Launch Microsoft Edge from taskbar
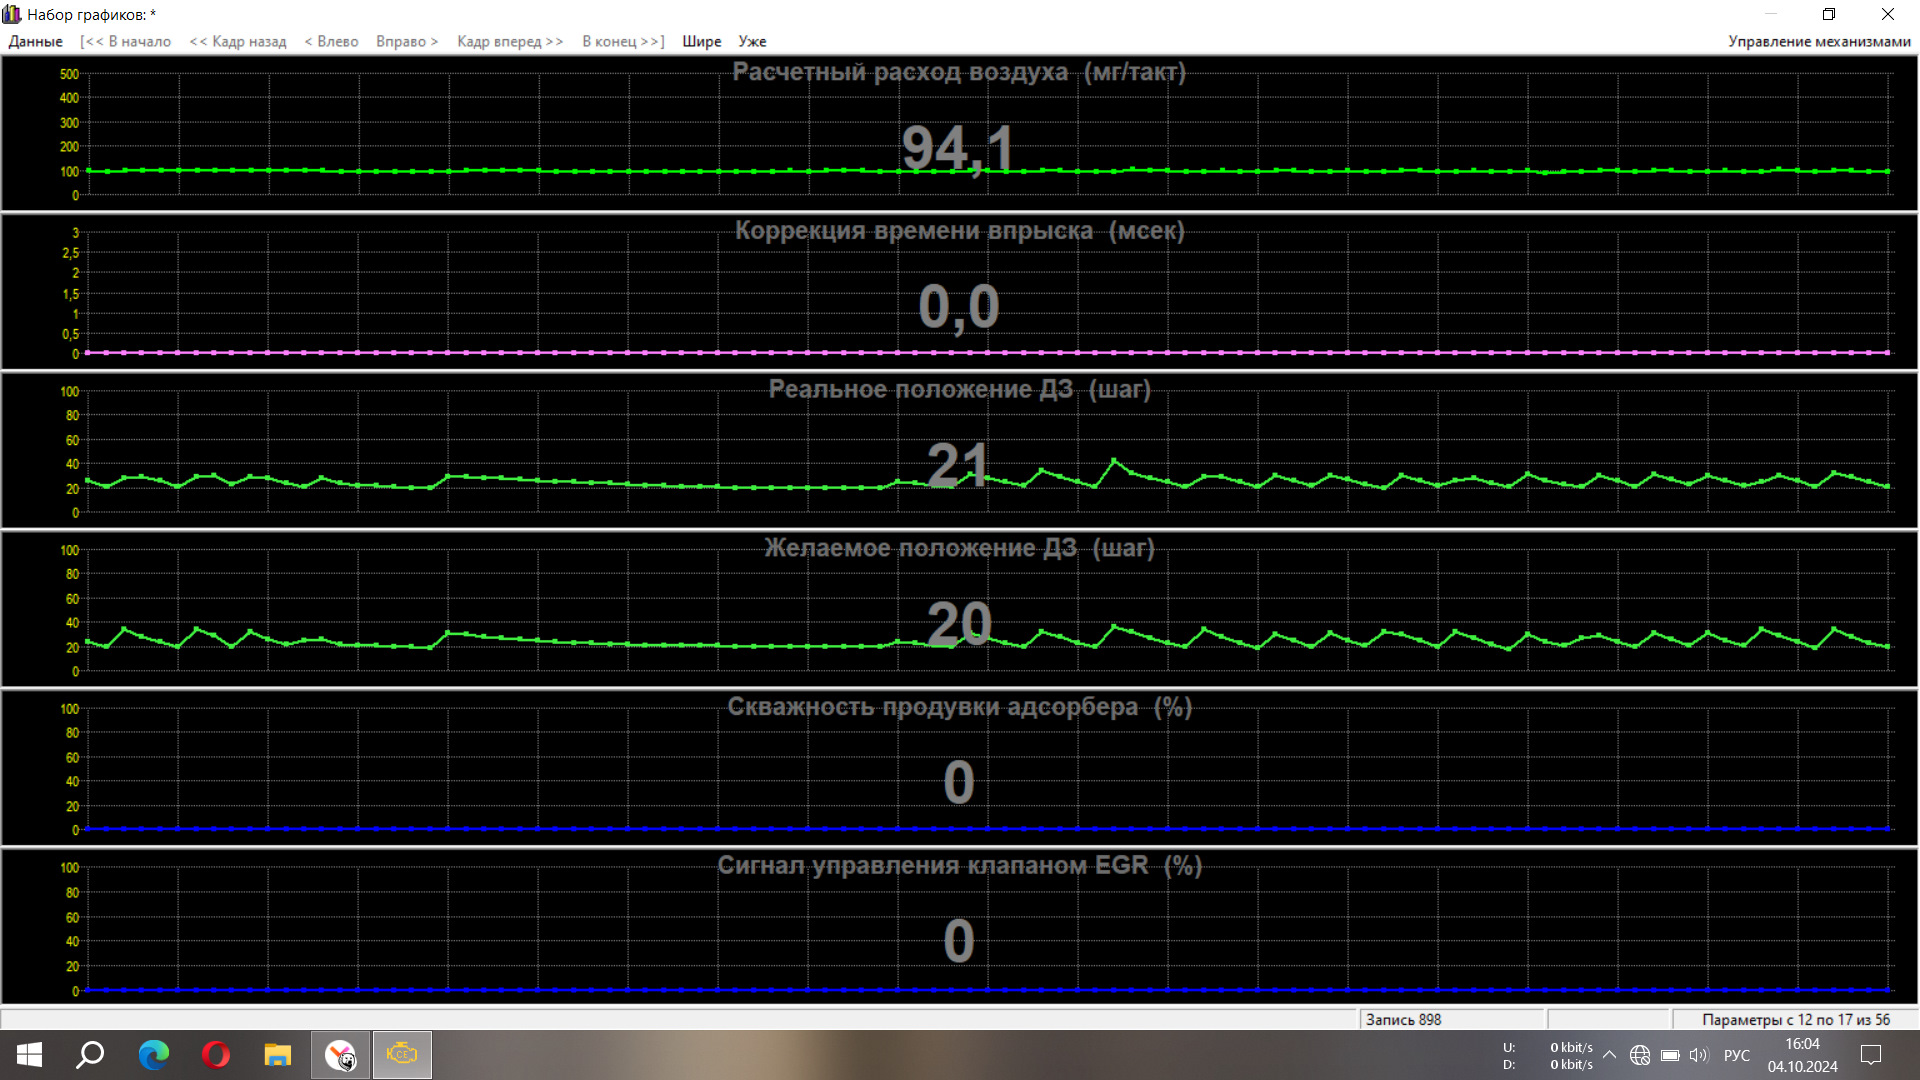The height and width of the screenshot is (1080, 1920). click(x=153, y=1055)
